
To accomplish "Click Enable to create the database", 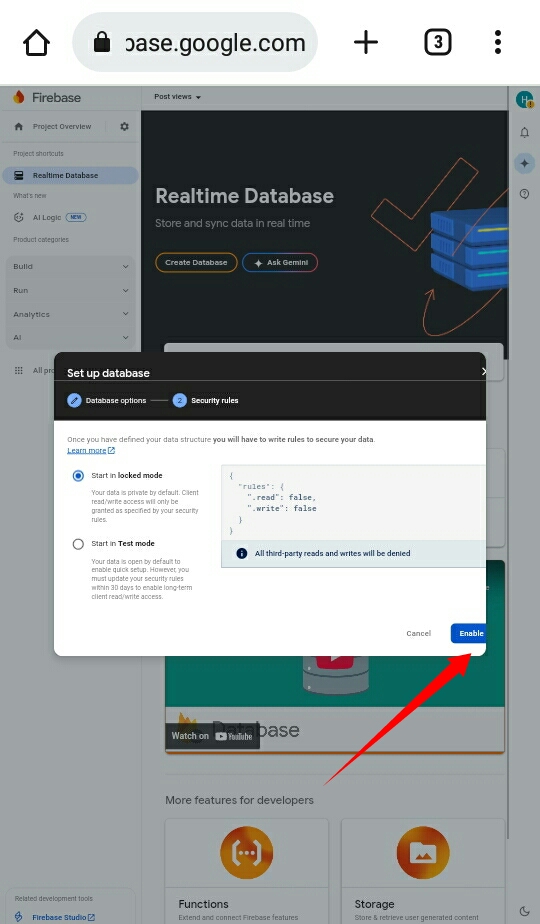I will coord(469,633).
